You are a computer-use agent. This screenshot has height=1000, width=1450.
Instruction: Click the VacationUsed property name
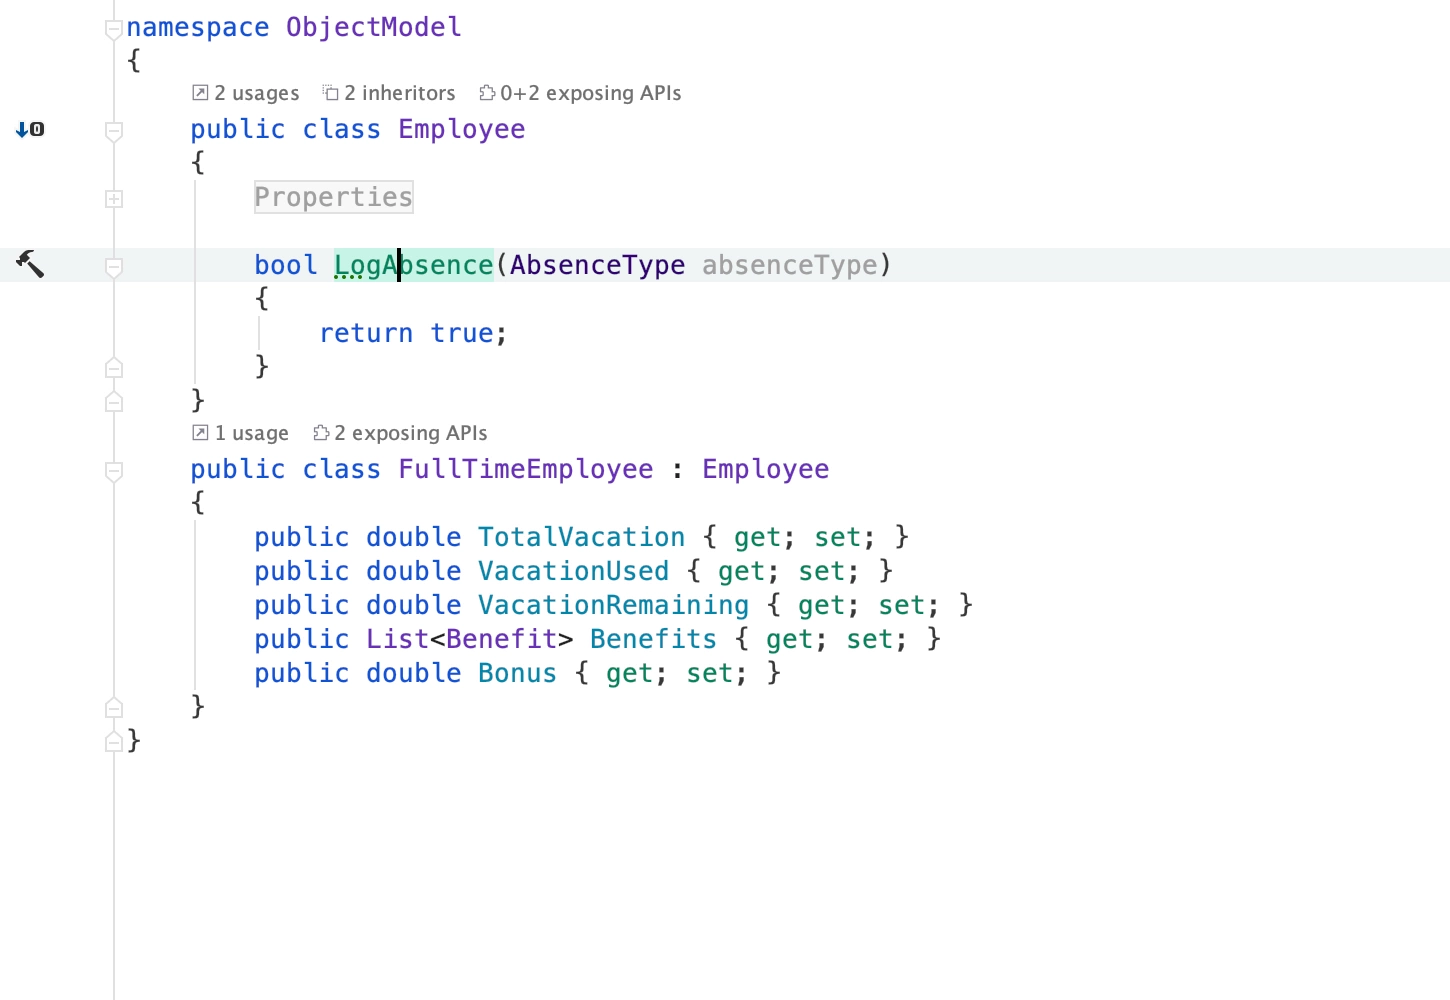573,571
